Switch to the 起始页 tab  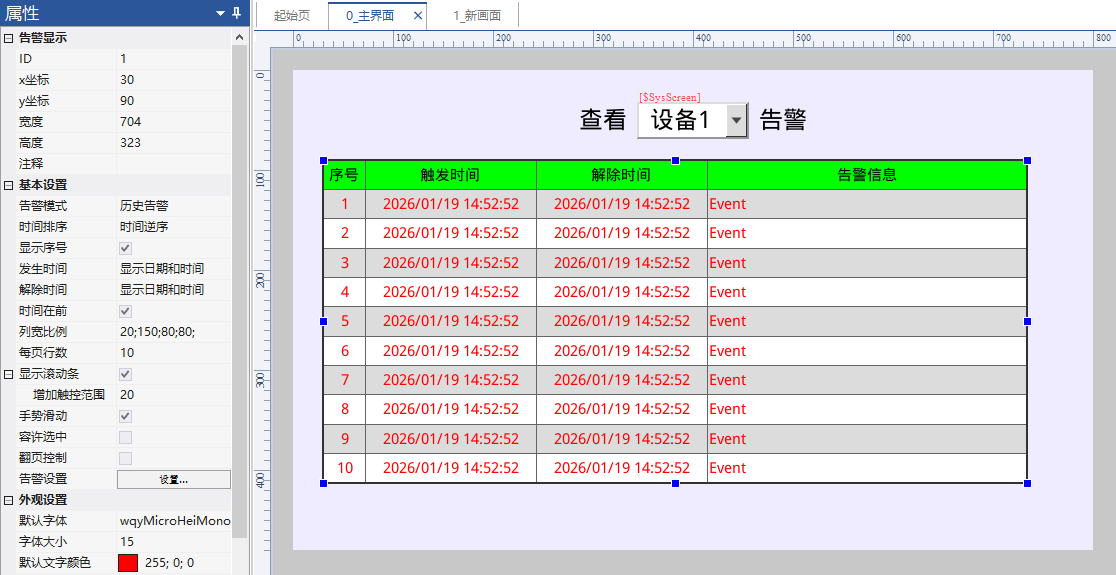click(x=291, y=16)
